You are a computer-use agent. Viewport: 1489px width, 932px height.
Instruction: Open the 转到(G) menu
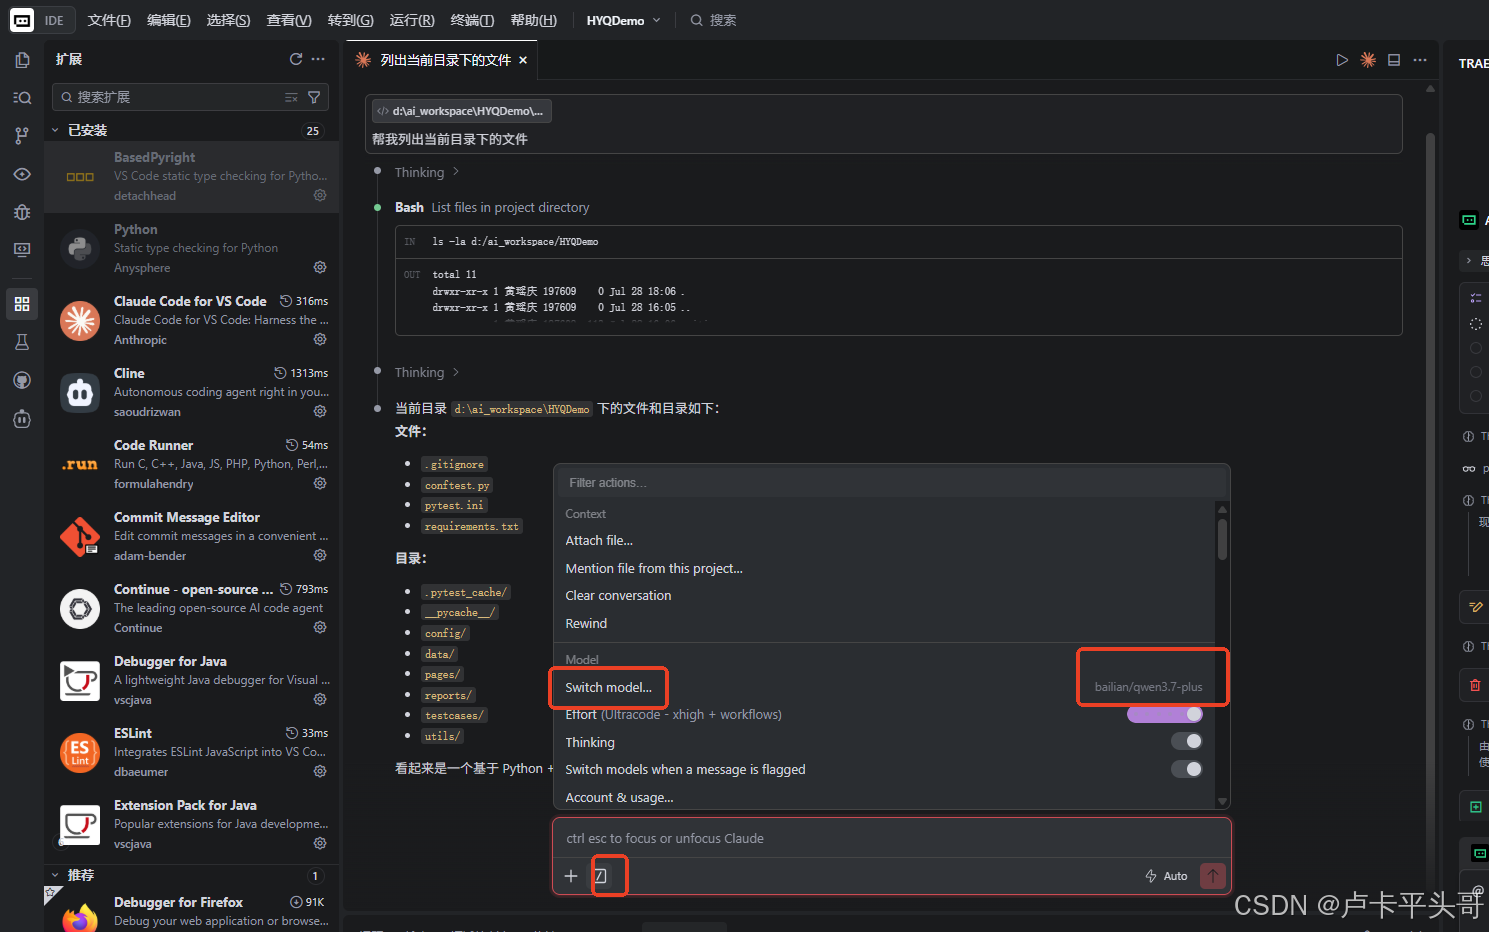tap(350, 20)
